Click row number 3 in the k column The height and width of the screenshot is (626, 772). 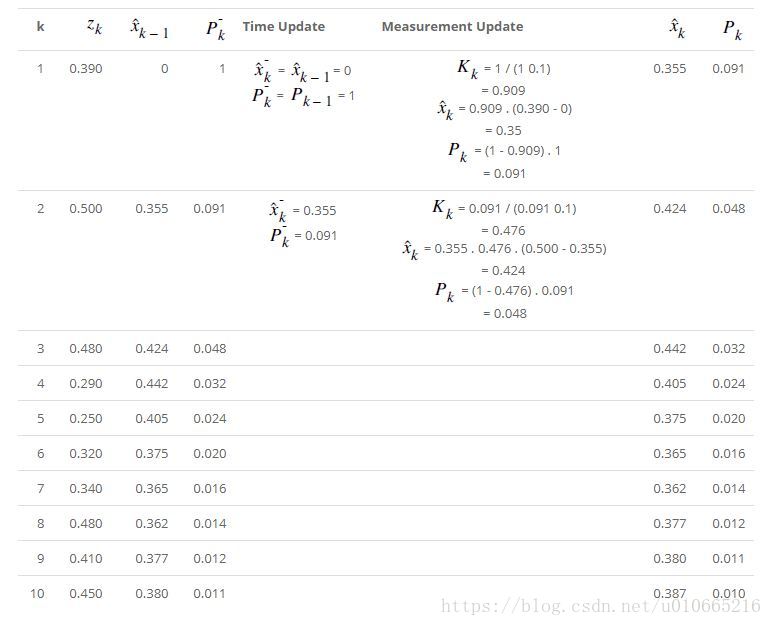pyautogui.click(x=40, y=349)
